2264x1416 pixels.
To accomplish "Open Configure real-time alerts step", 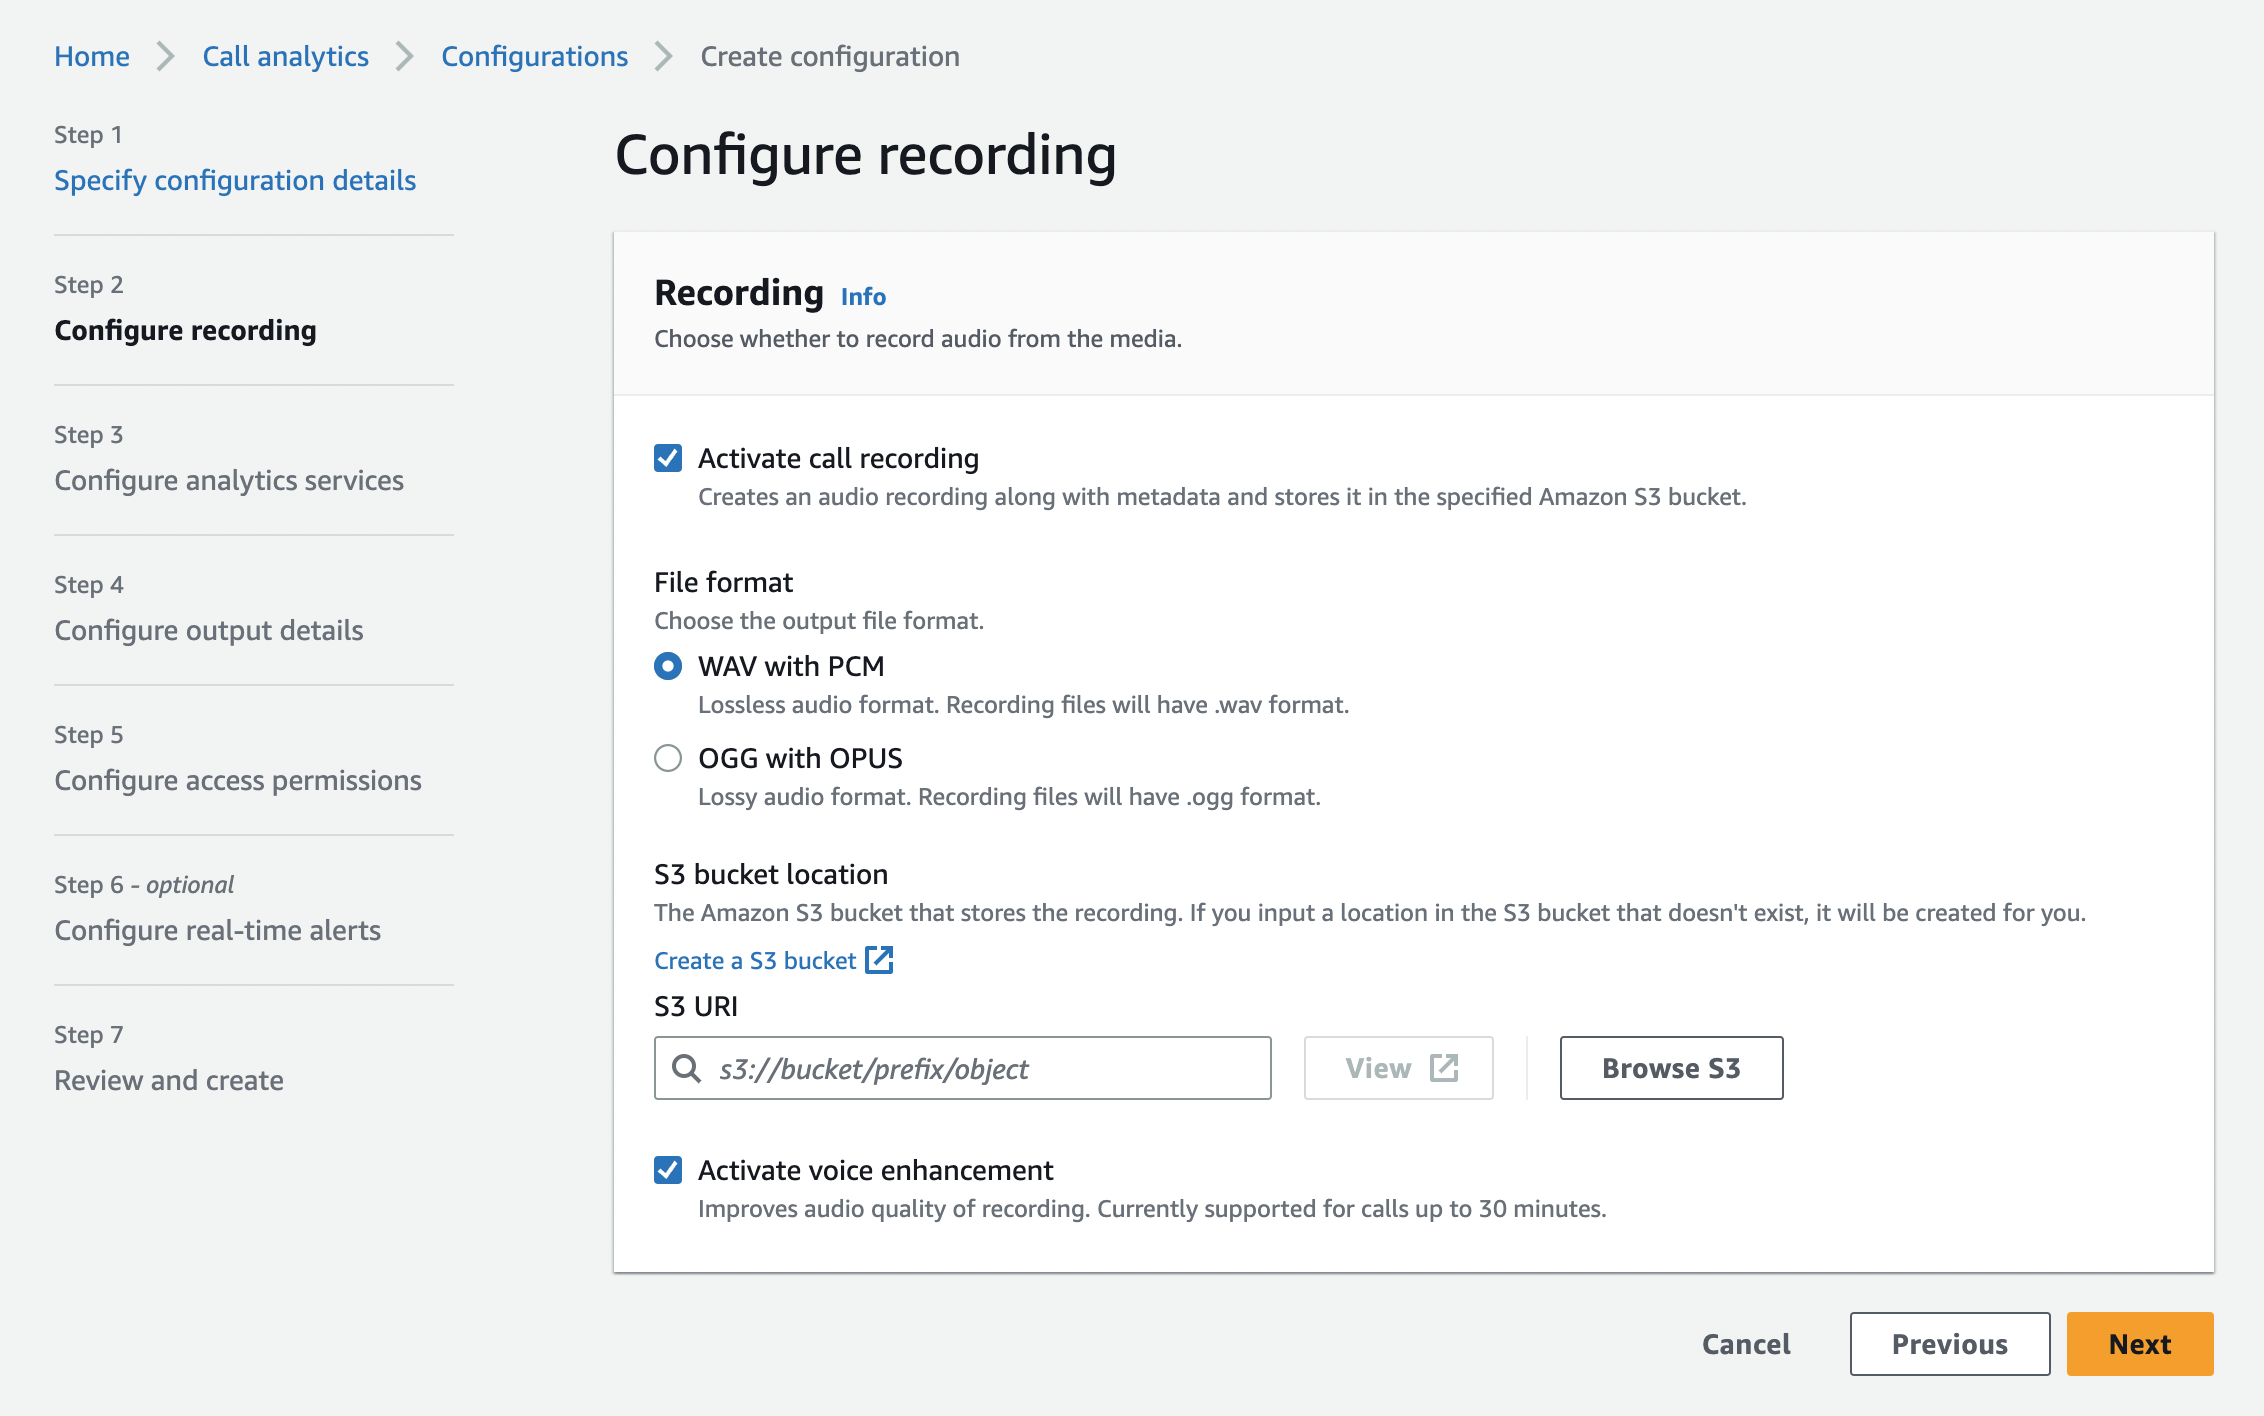I will click(216, 930).
